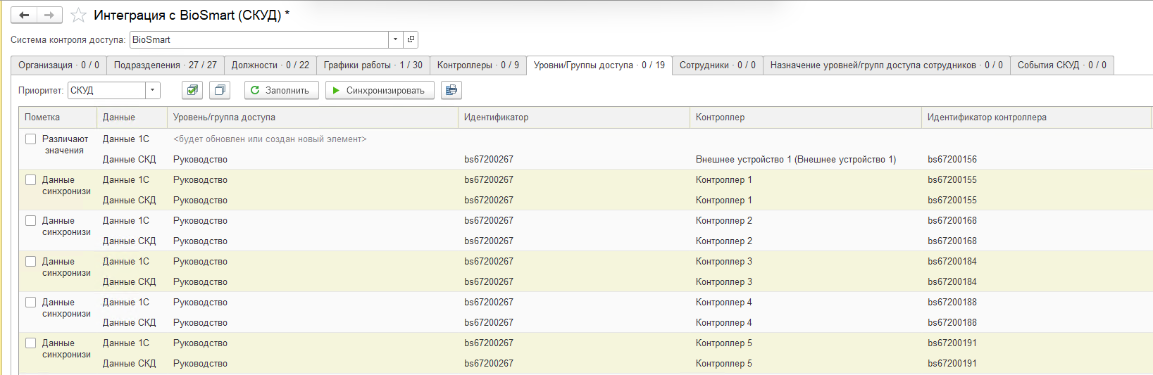Click the print/report icon after Синхронизировать
This screenshot has height=375, width=1153.
(451, 90)
